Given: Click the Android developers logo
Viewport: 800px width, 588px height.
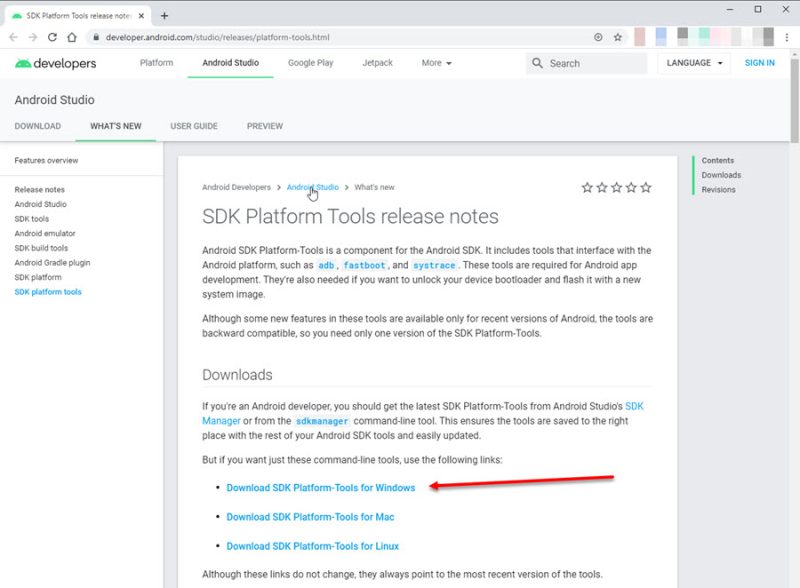Looking at the screenshot, I should tap(56, 63).
